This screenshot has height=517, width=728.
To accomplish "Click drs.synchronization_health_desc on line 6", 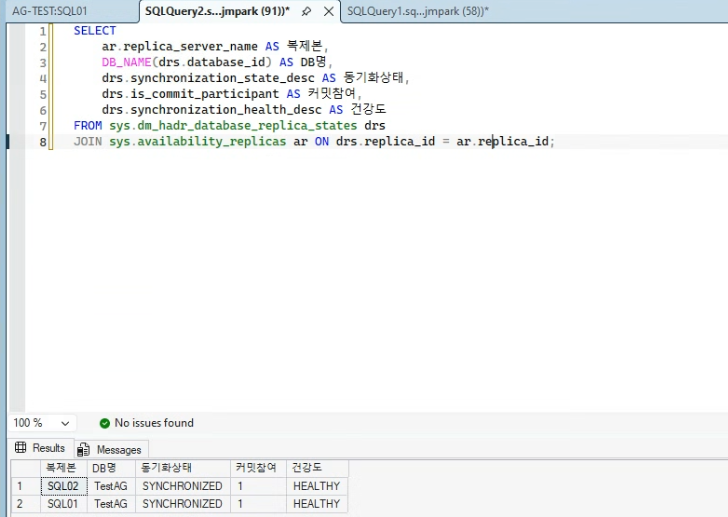I will pyautogui.click(x=212, y=110).
